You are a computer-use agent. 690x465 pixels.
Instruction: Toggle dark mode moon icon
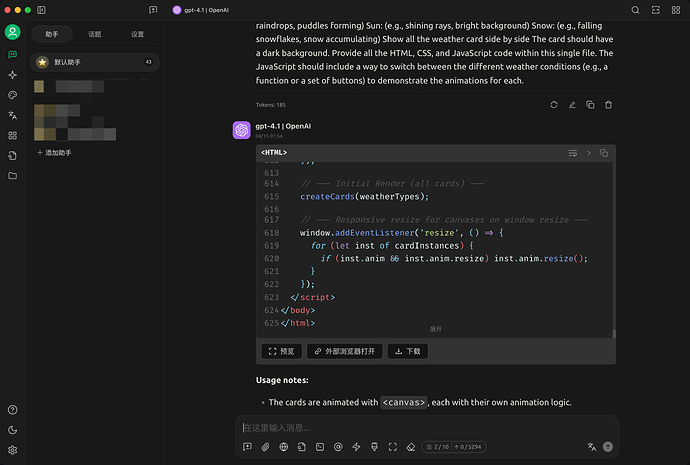pos(12,430)
